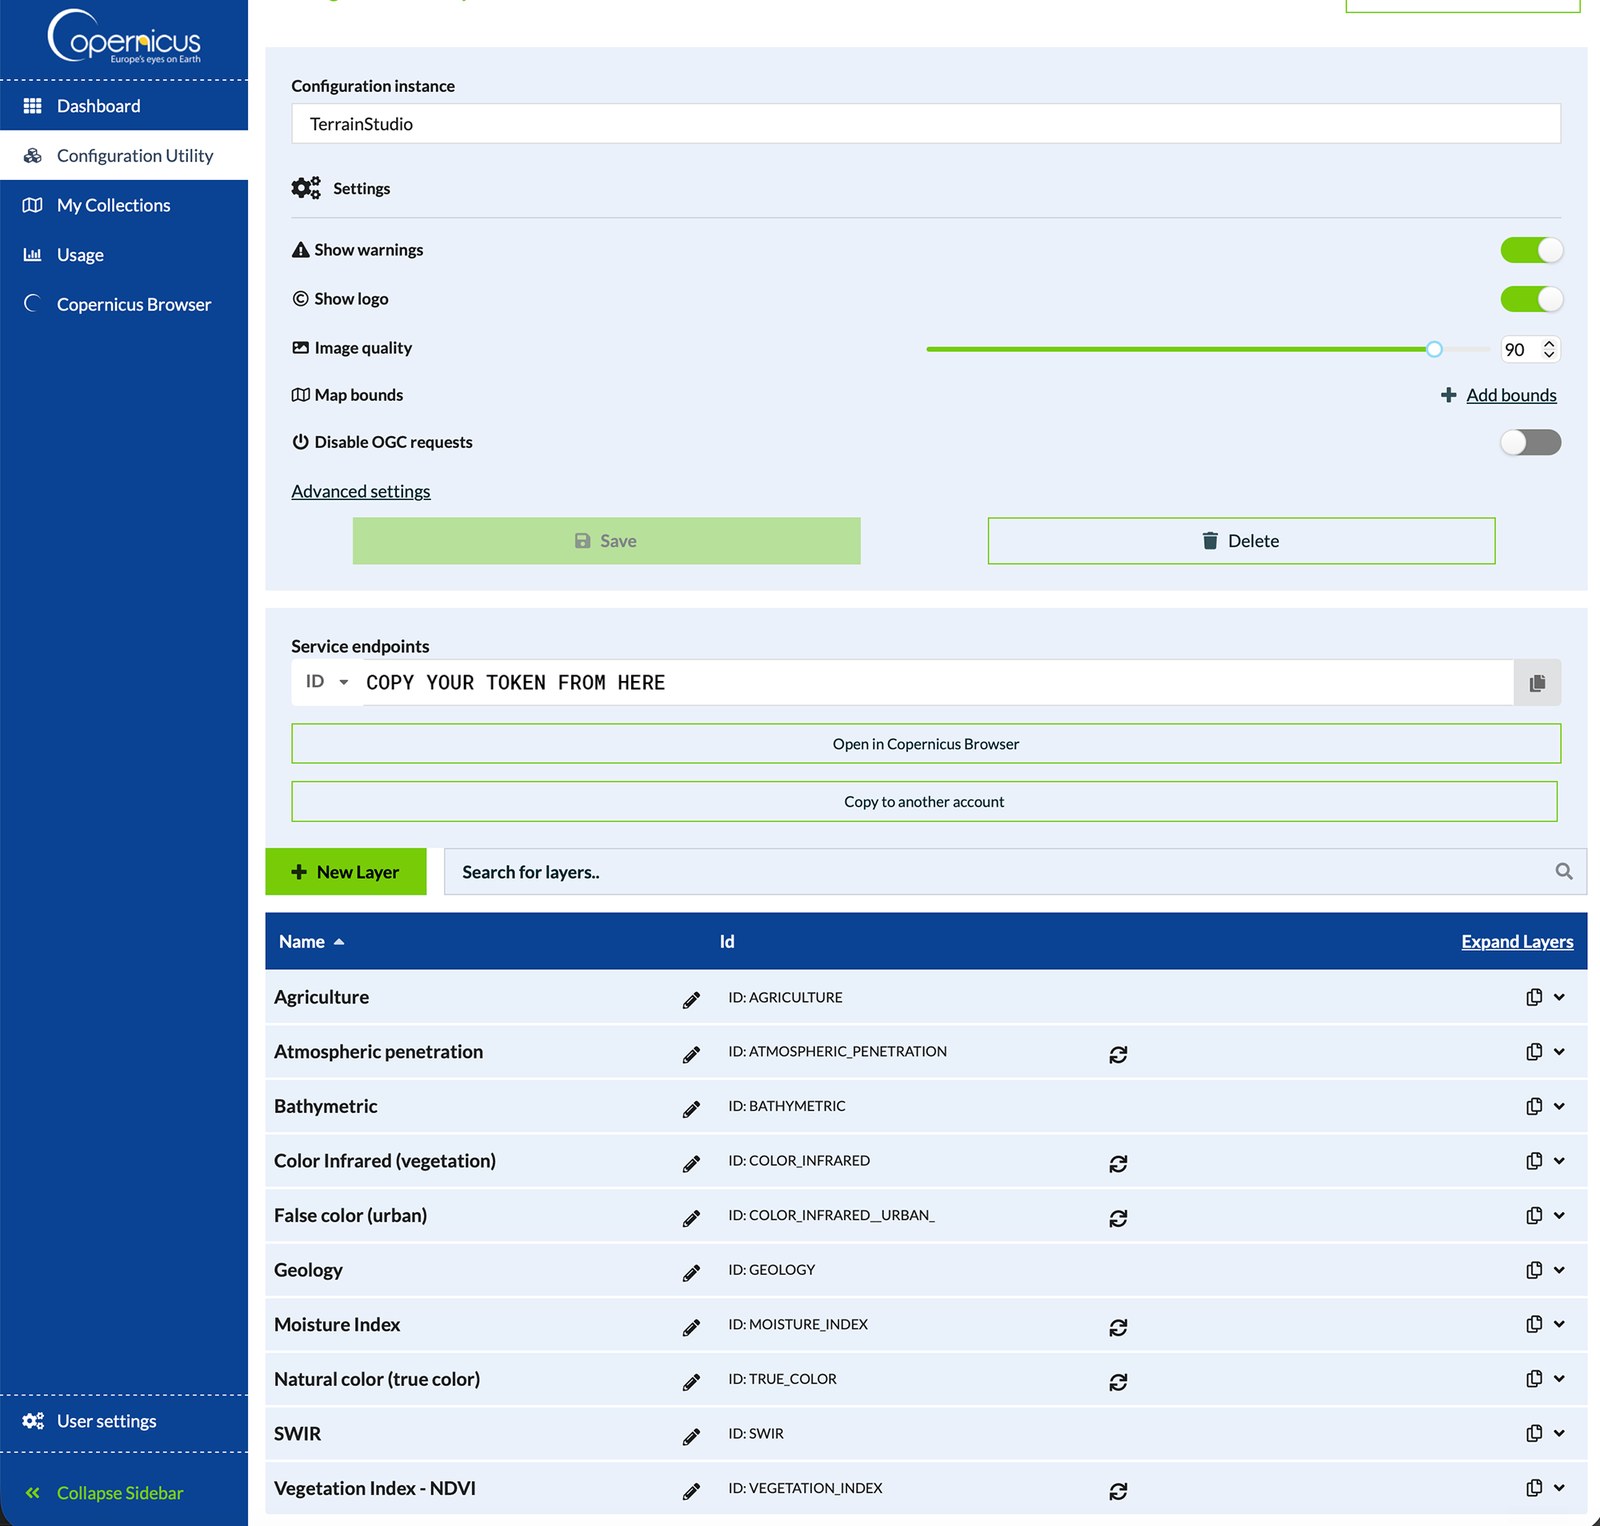Turn off the Show logo switch
Image resolution: width=1600 pixels, height=1526 pixels.
(1531, 299)
